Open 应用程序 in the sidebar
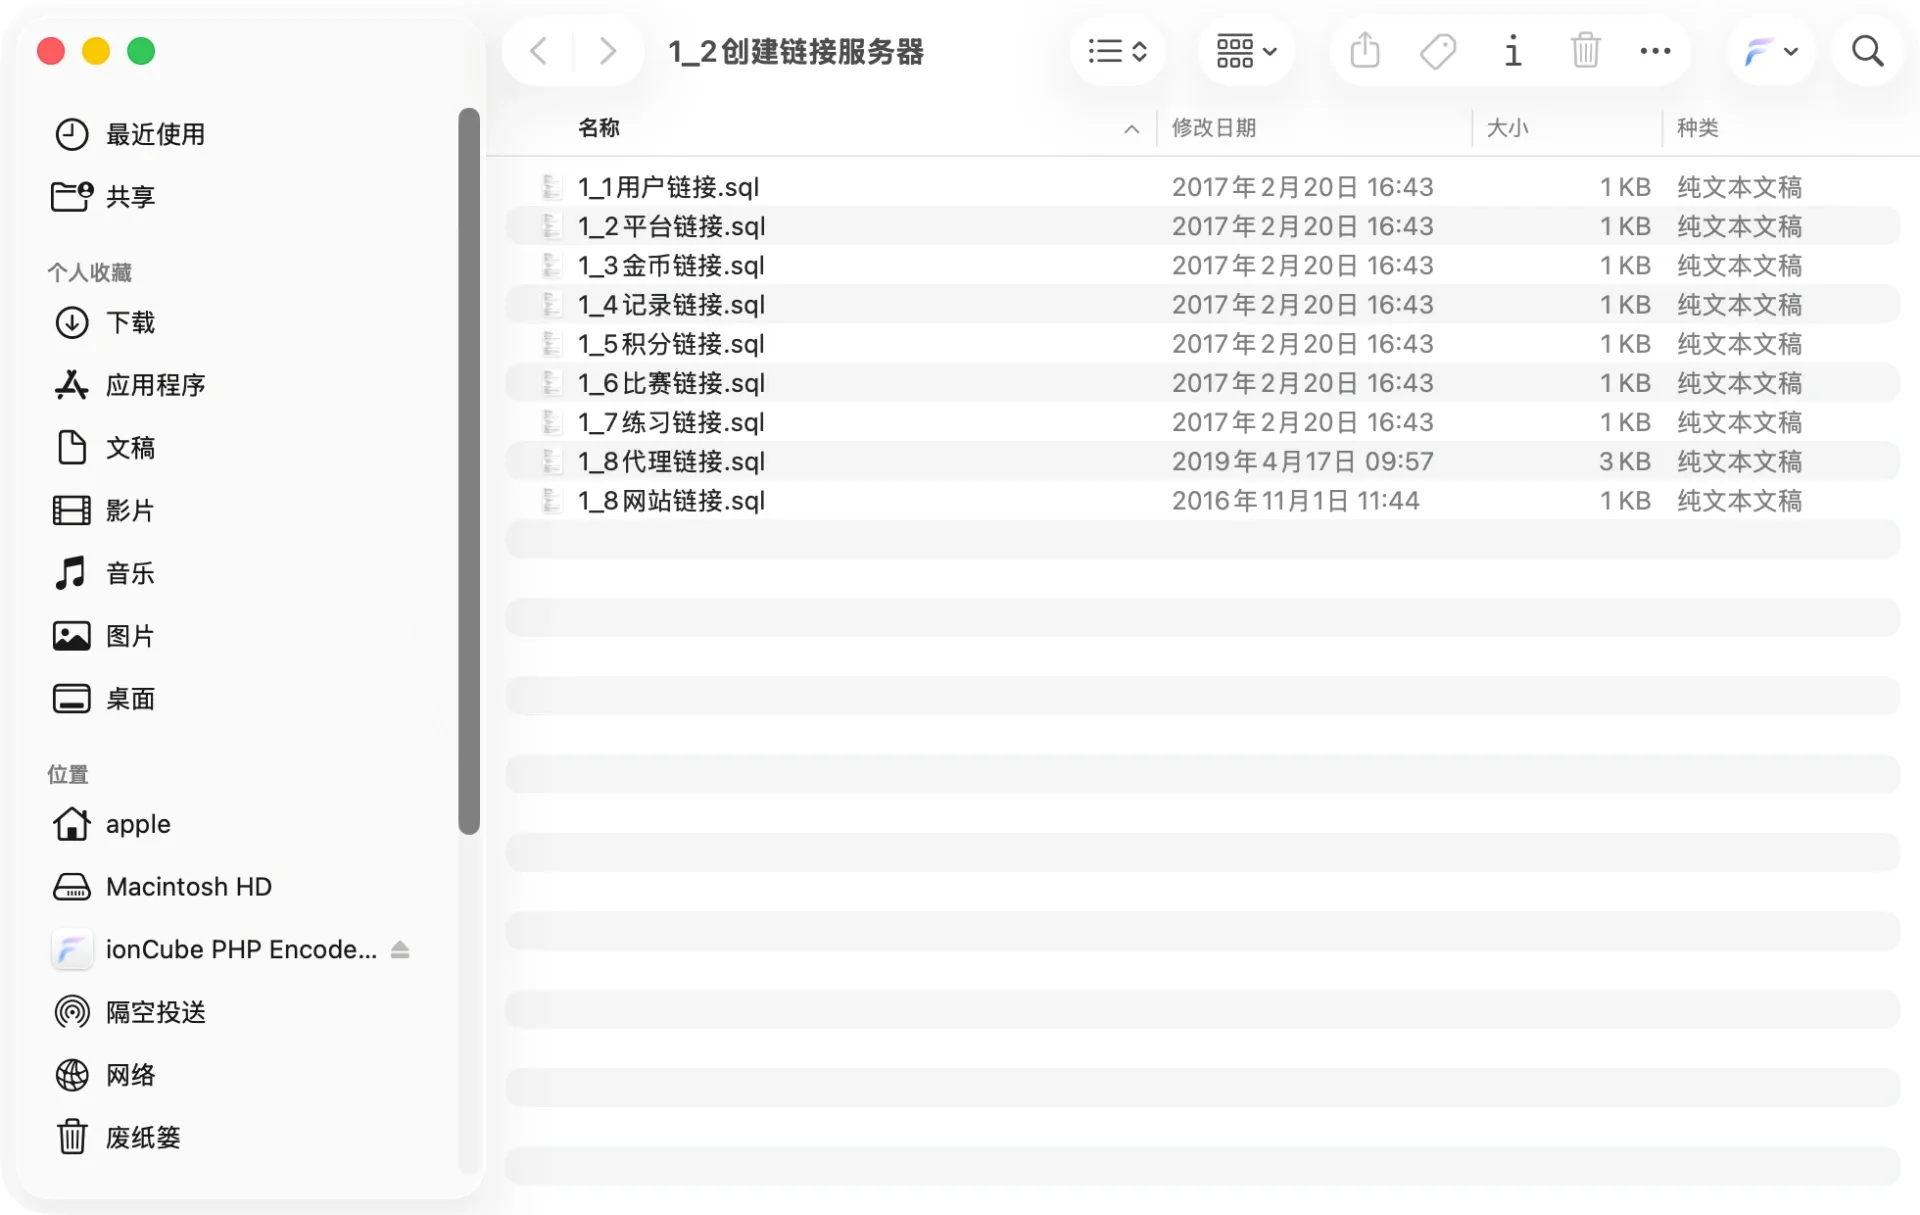1920x1215 pixels. coord(130,385)
